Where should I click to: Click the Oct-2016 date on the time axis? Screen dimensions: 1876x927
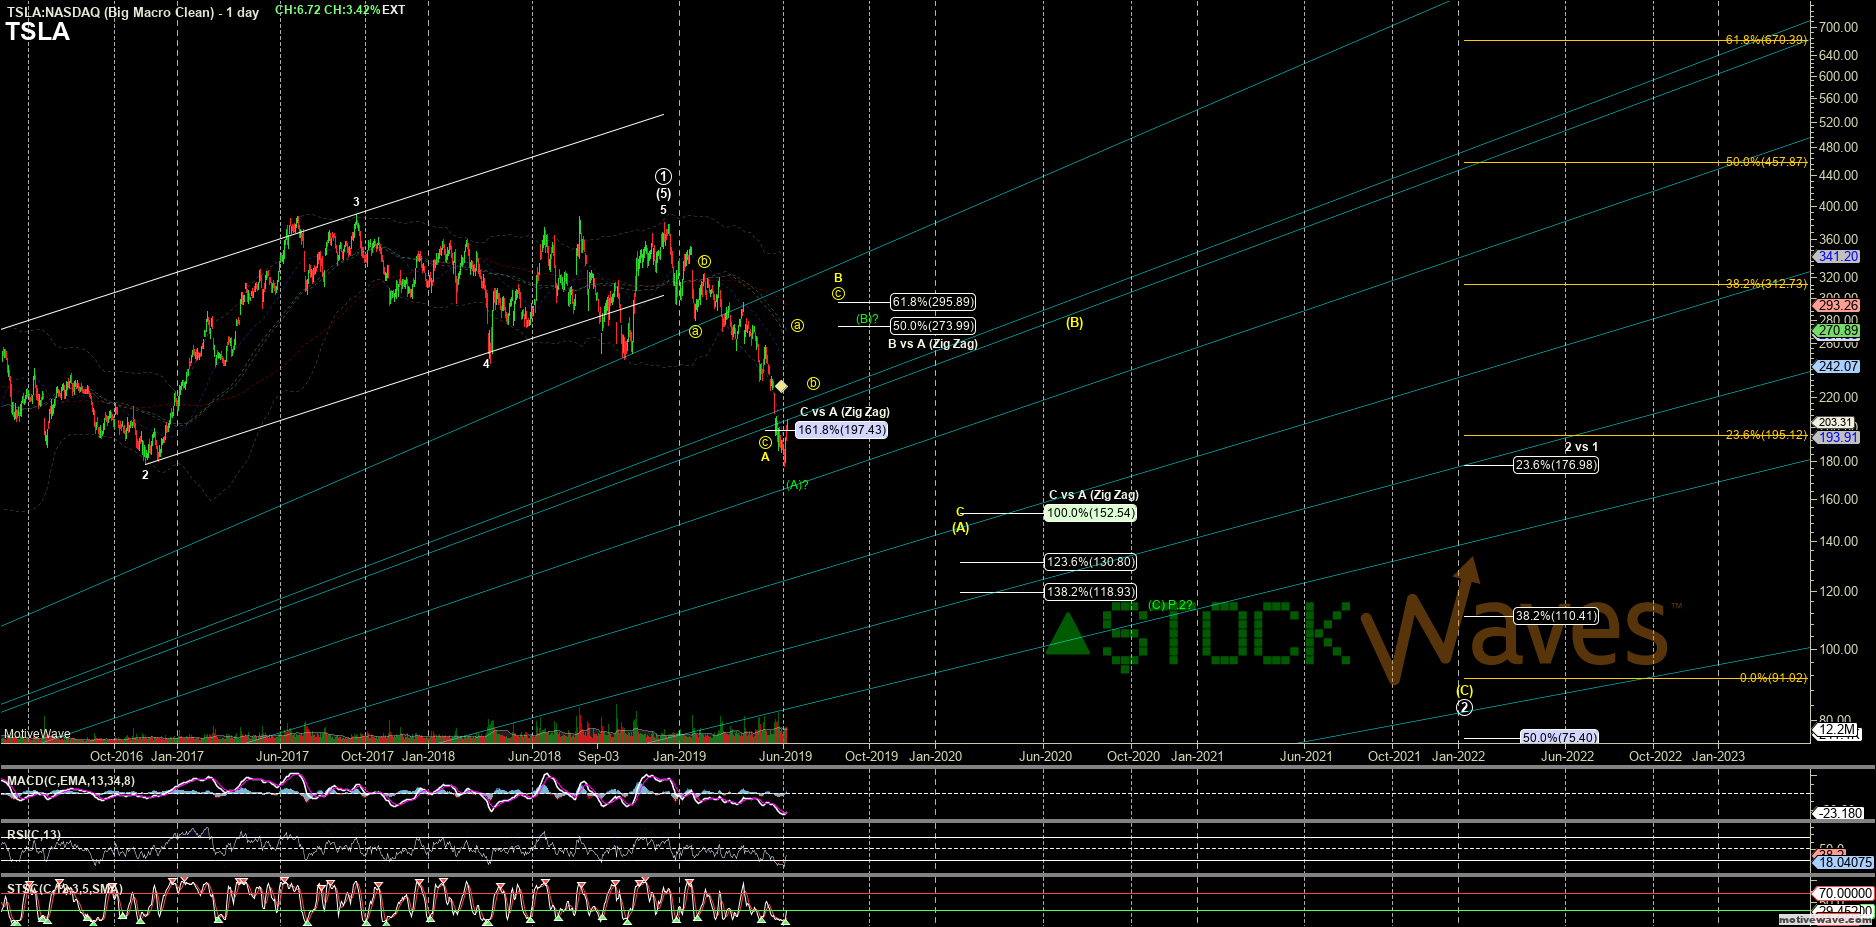click(x=116, y=756)
